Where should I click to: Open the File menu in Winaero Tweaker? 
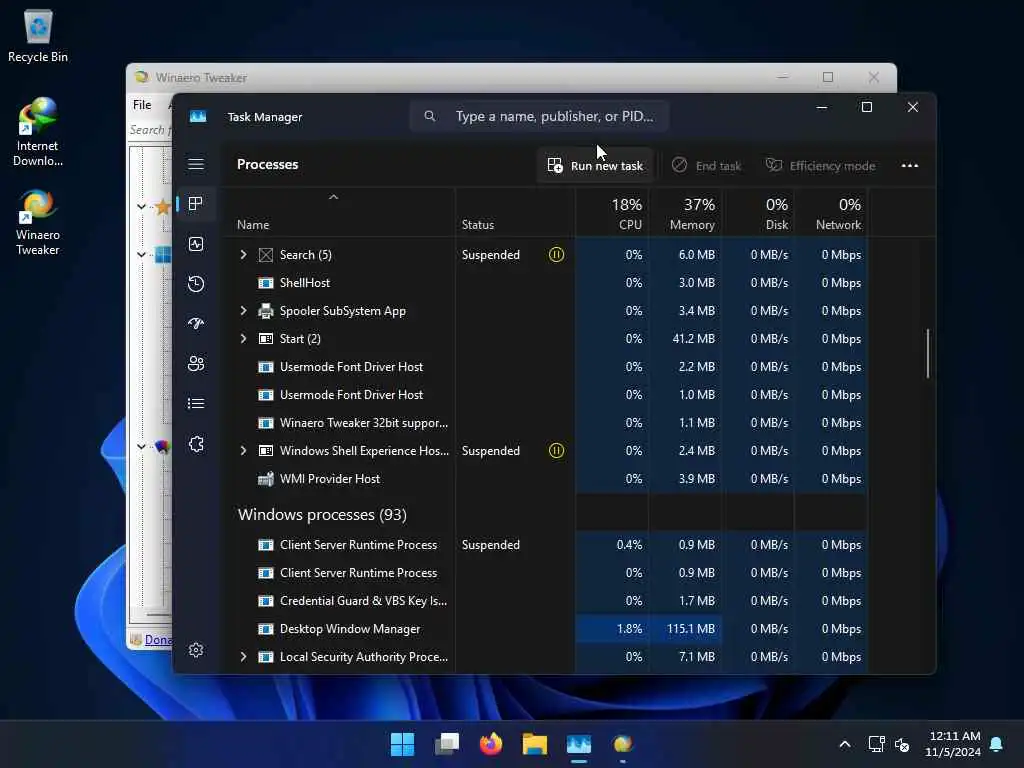pos(142,104)
